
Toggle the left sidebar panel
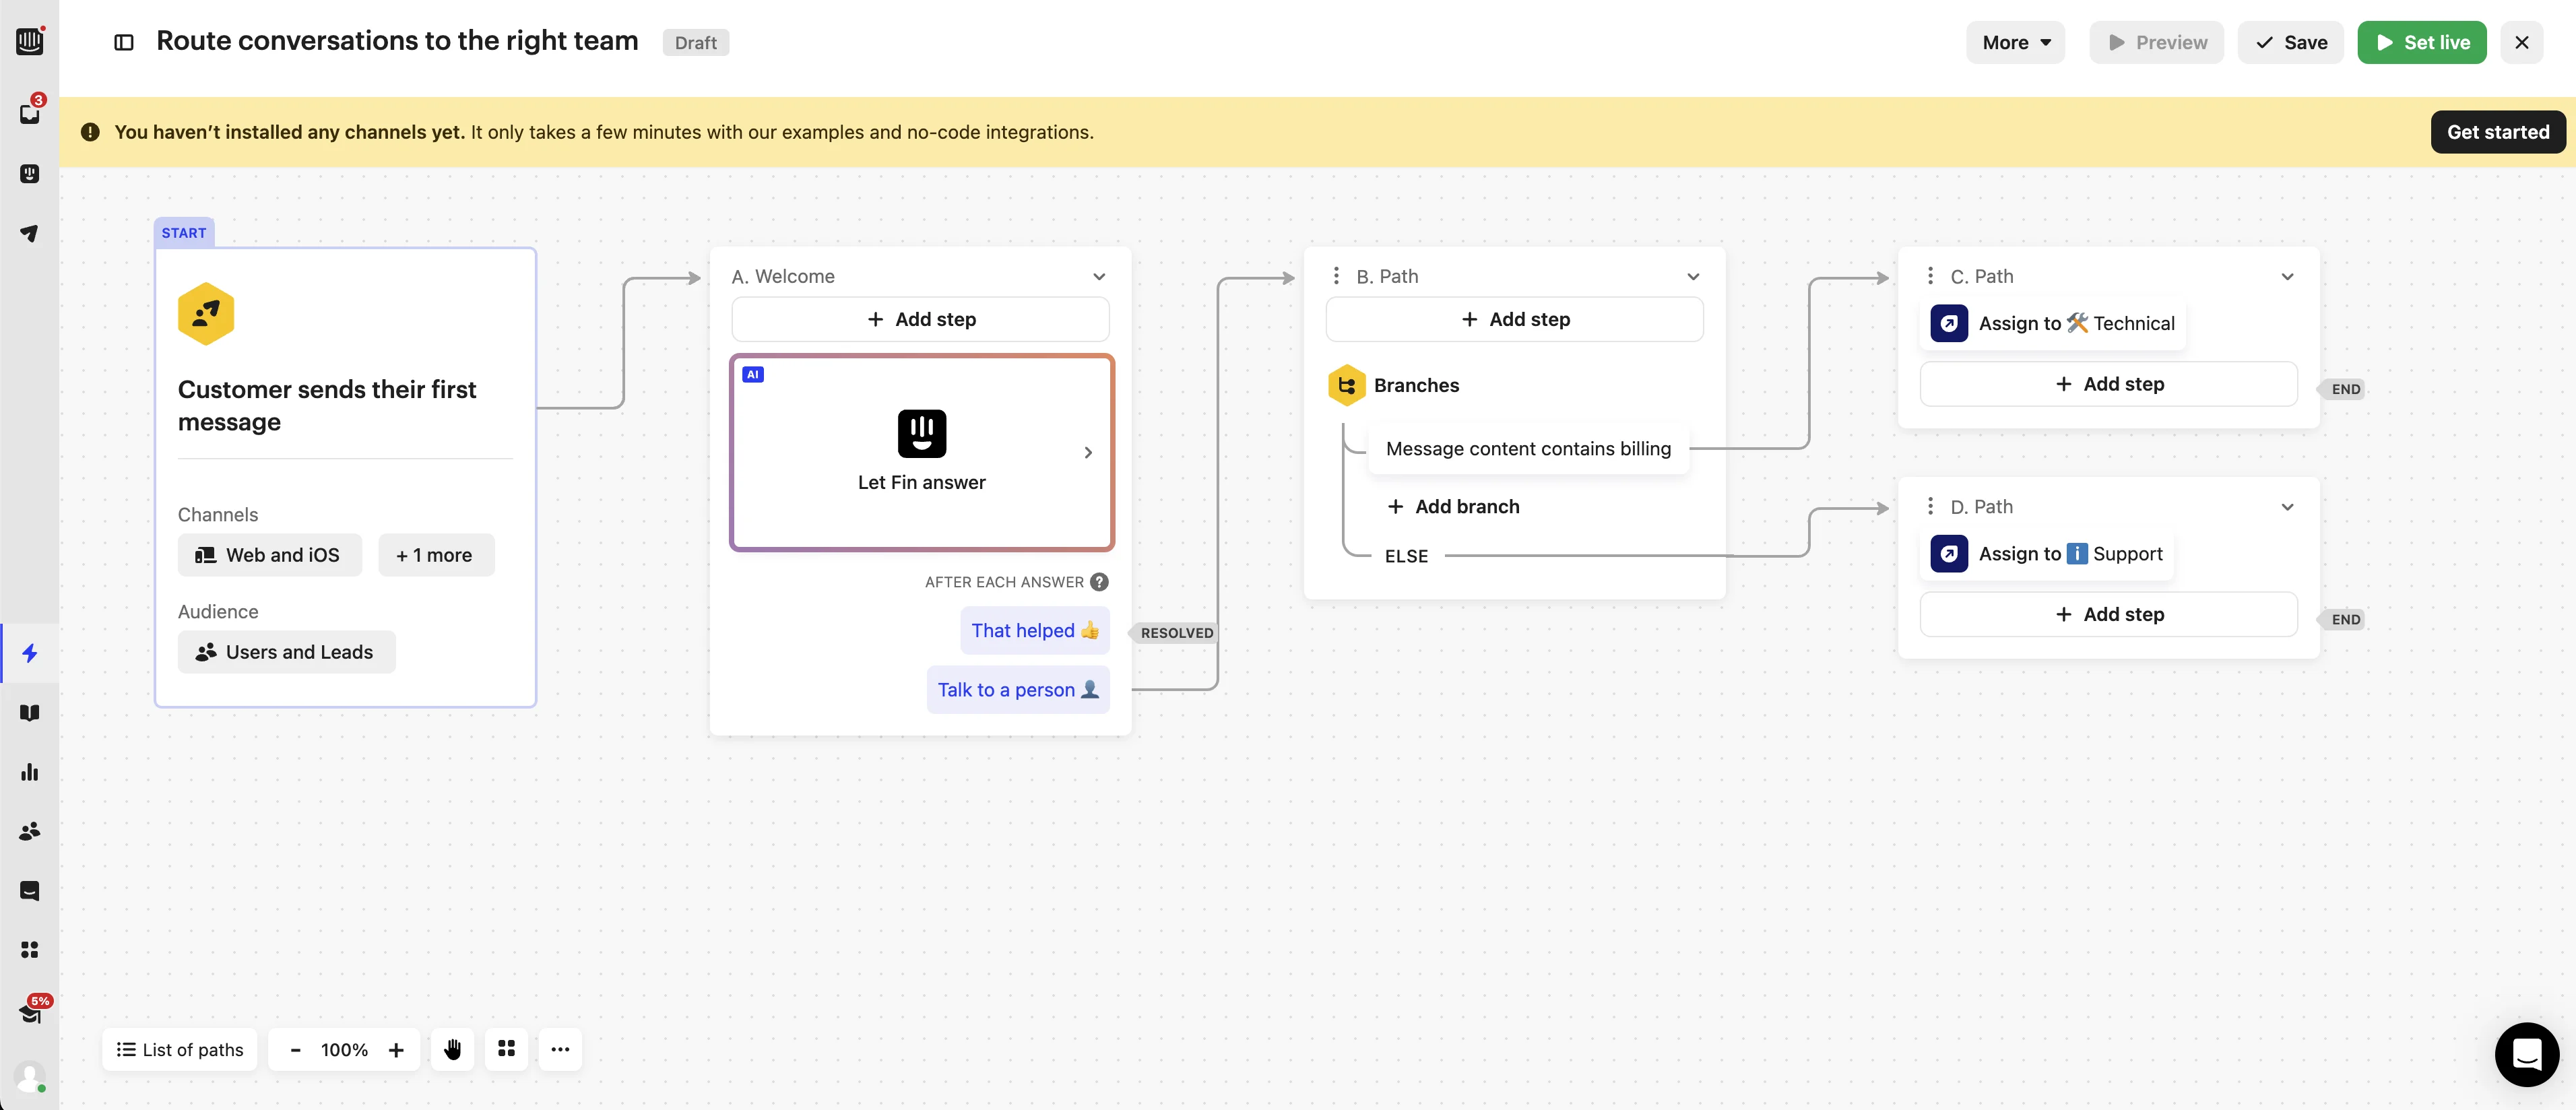(124, 42)
